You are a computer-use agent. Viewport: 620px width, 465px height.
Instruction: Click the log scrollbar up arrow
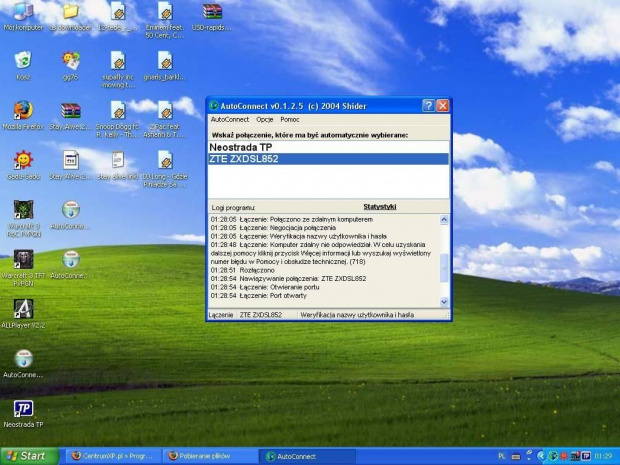tap(445, 218)
